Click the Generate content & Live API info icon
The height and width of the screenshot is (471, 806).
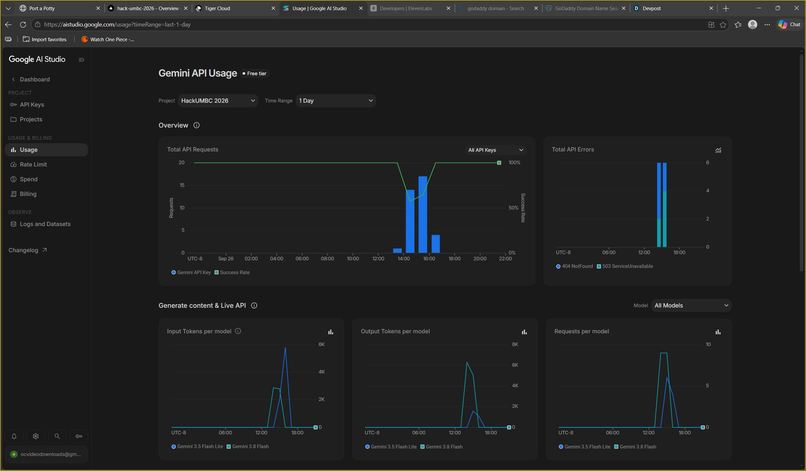[x=254, y=305]
